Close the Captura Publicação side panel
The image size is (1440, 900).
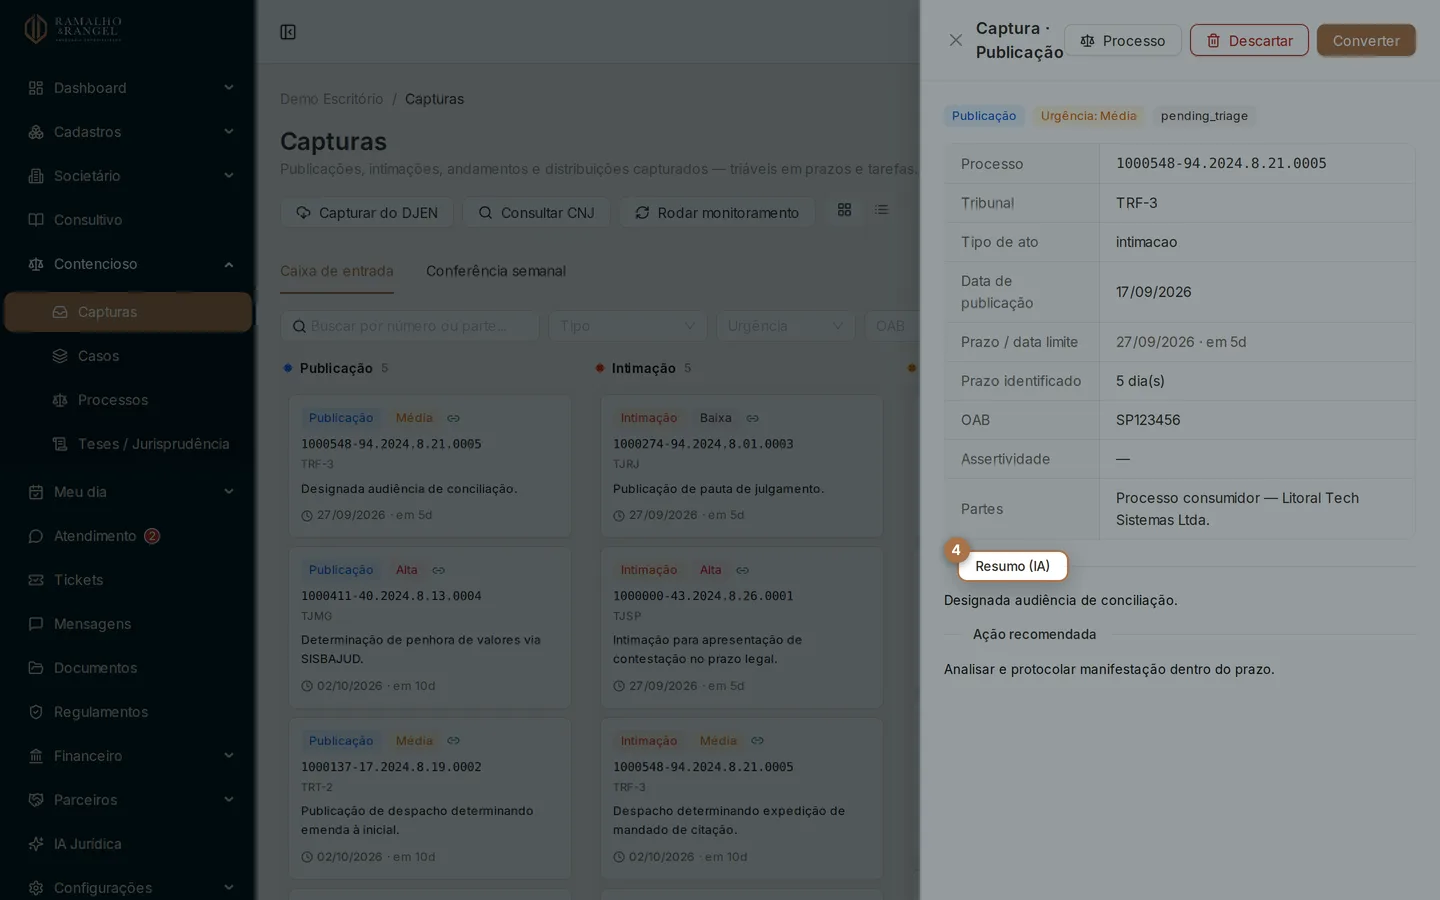tap(955, 40)
